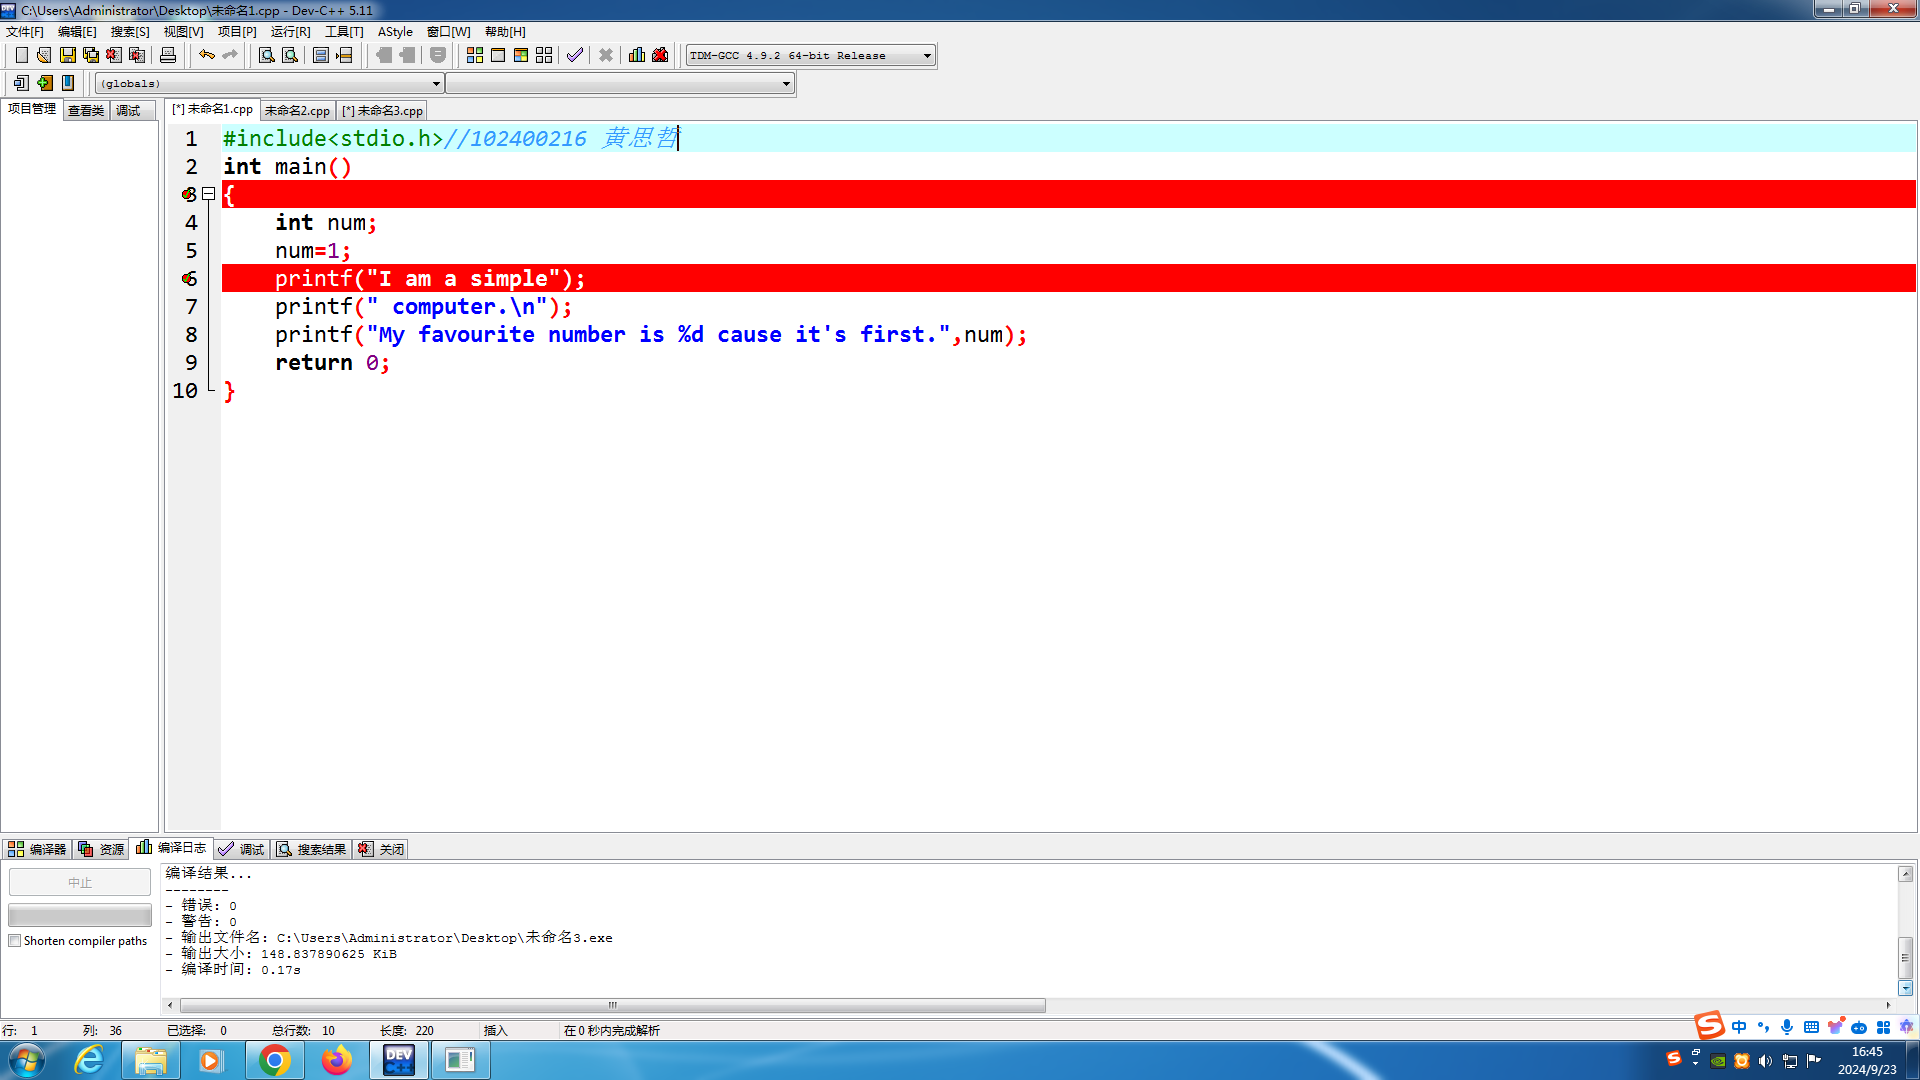The height and width of the screenshot is (1080, 1920).
Task: Click the Redo icon
Action: pyautogui.click(x=232, y=54)
